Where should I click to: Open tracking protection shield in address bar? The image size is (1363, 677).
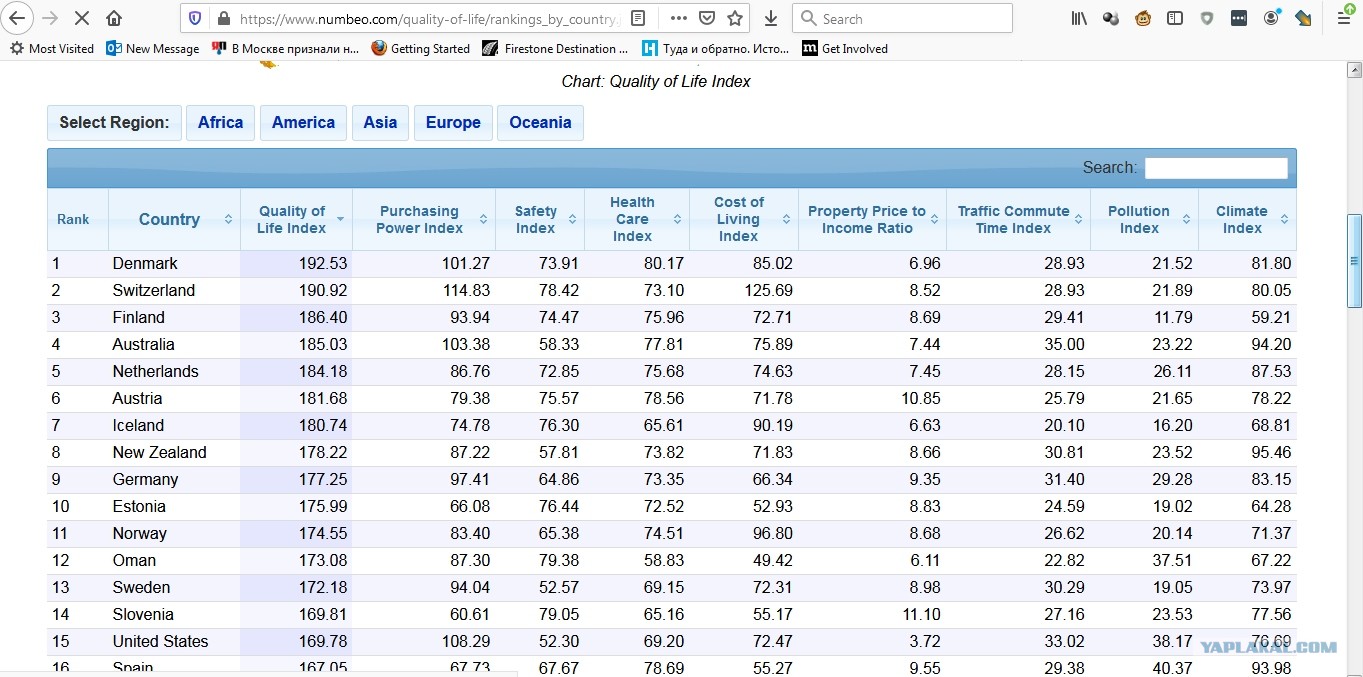(196, 18)
